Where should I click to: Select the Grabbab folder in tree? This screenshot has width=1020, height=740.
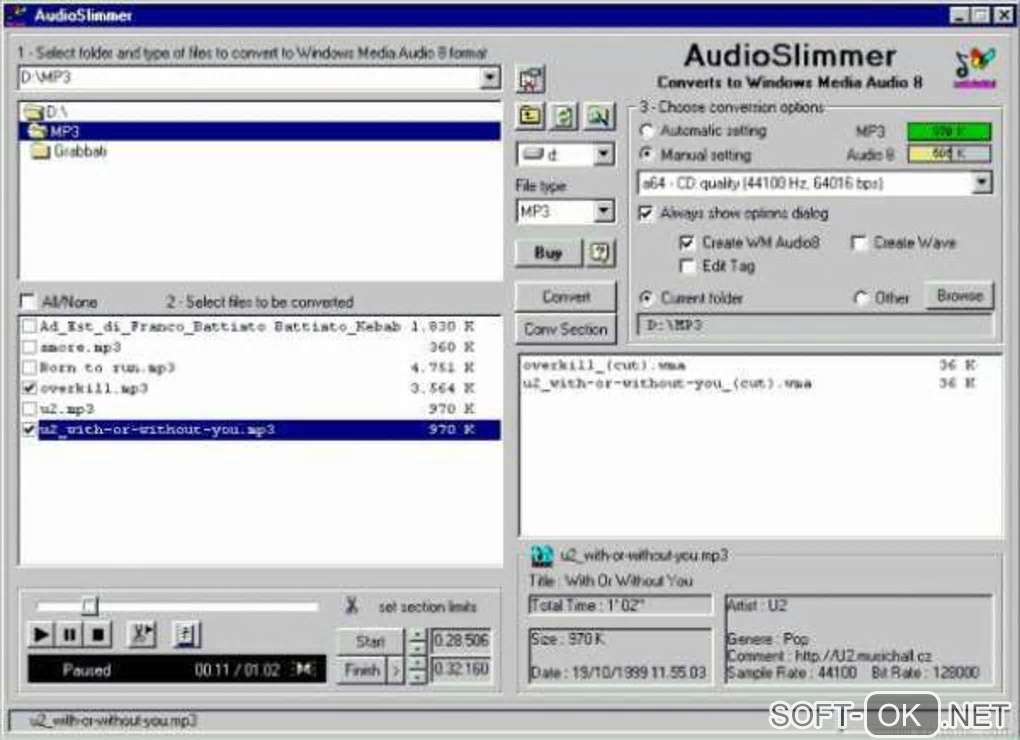(80, 152)
